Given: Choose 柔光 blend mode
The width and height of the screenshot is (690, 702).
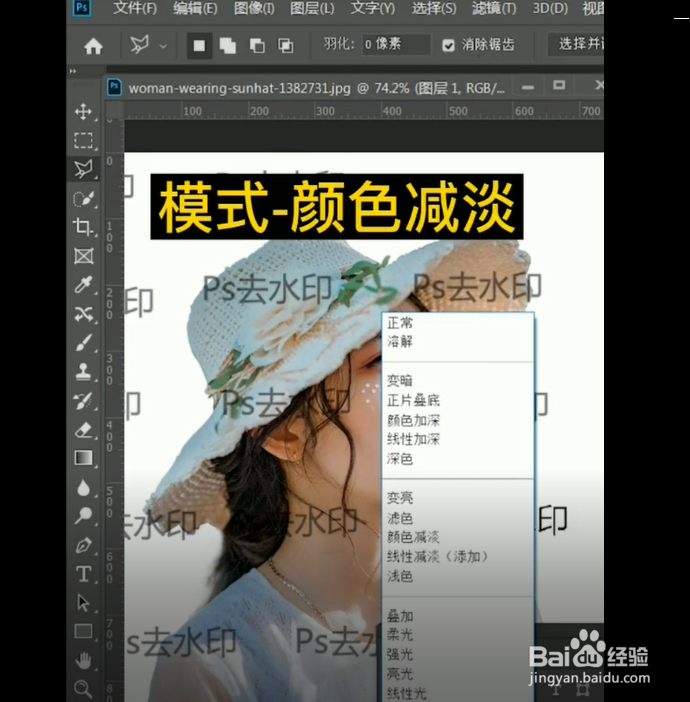Looking at the screenshot, I should coord(400,635).
